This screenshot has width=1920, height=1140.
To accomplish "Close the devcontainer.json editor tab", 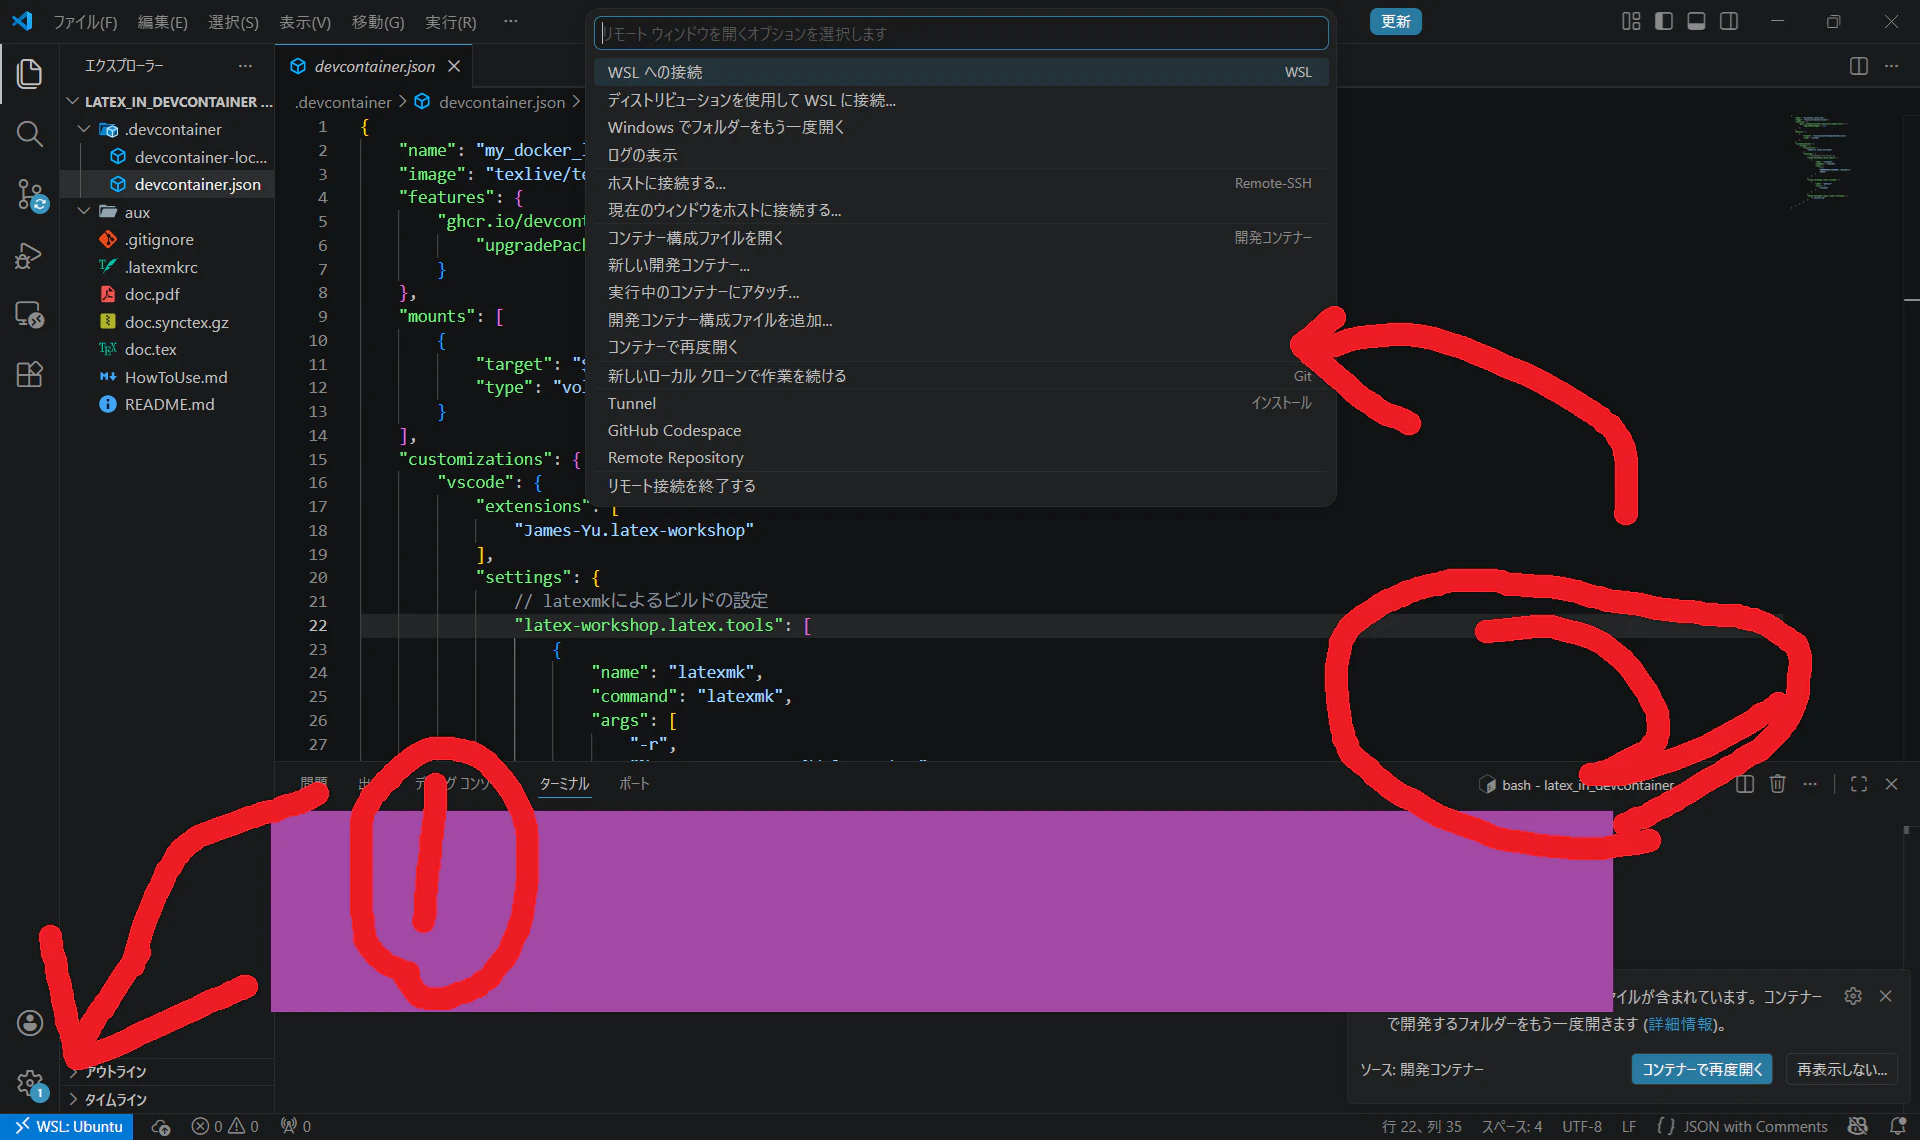I will point(454,66).
